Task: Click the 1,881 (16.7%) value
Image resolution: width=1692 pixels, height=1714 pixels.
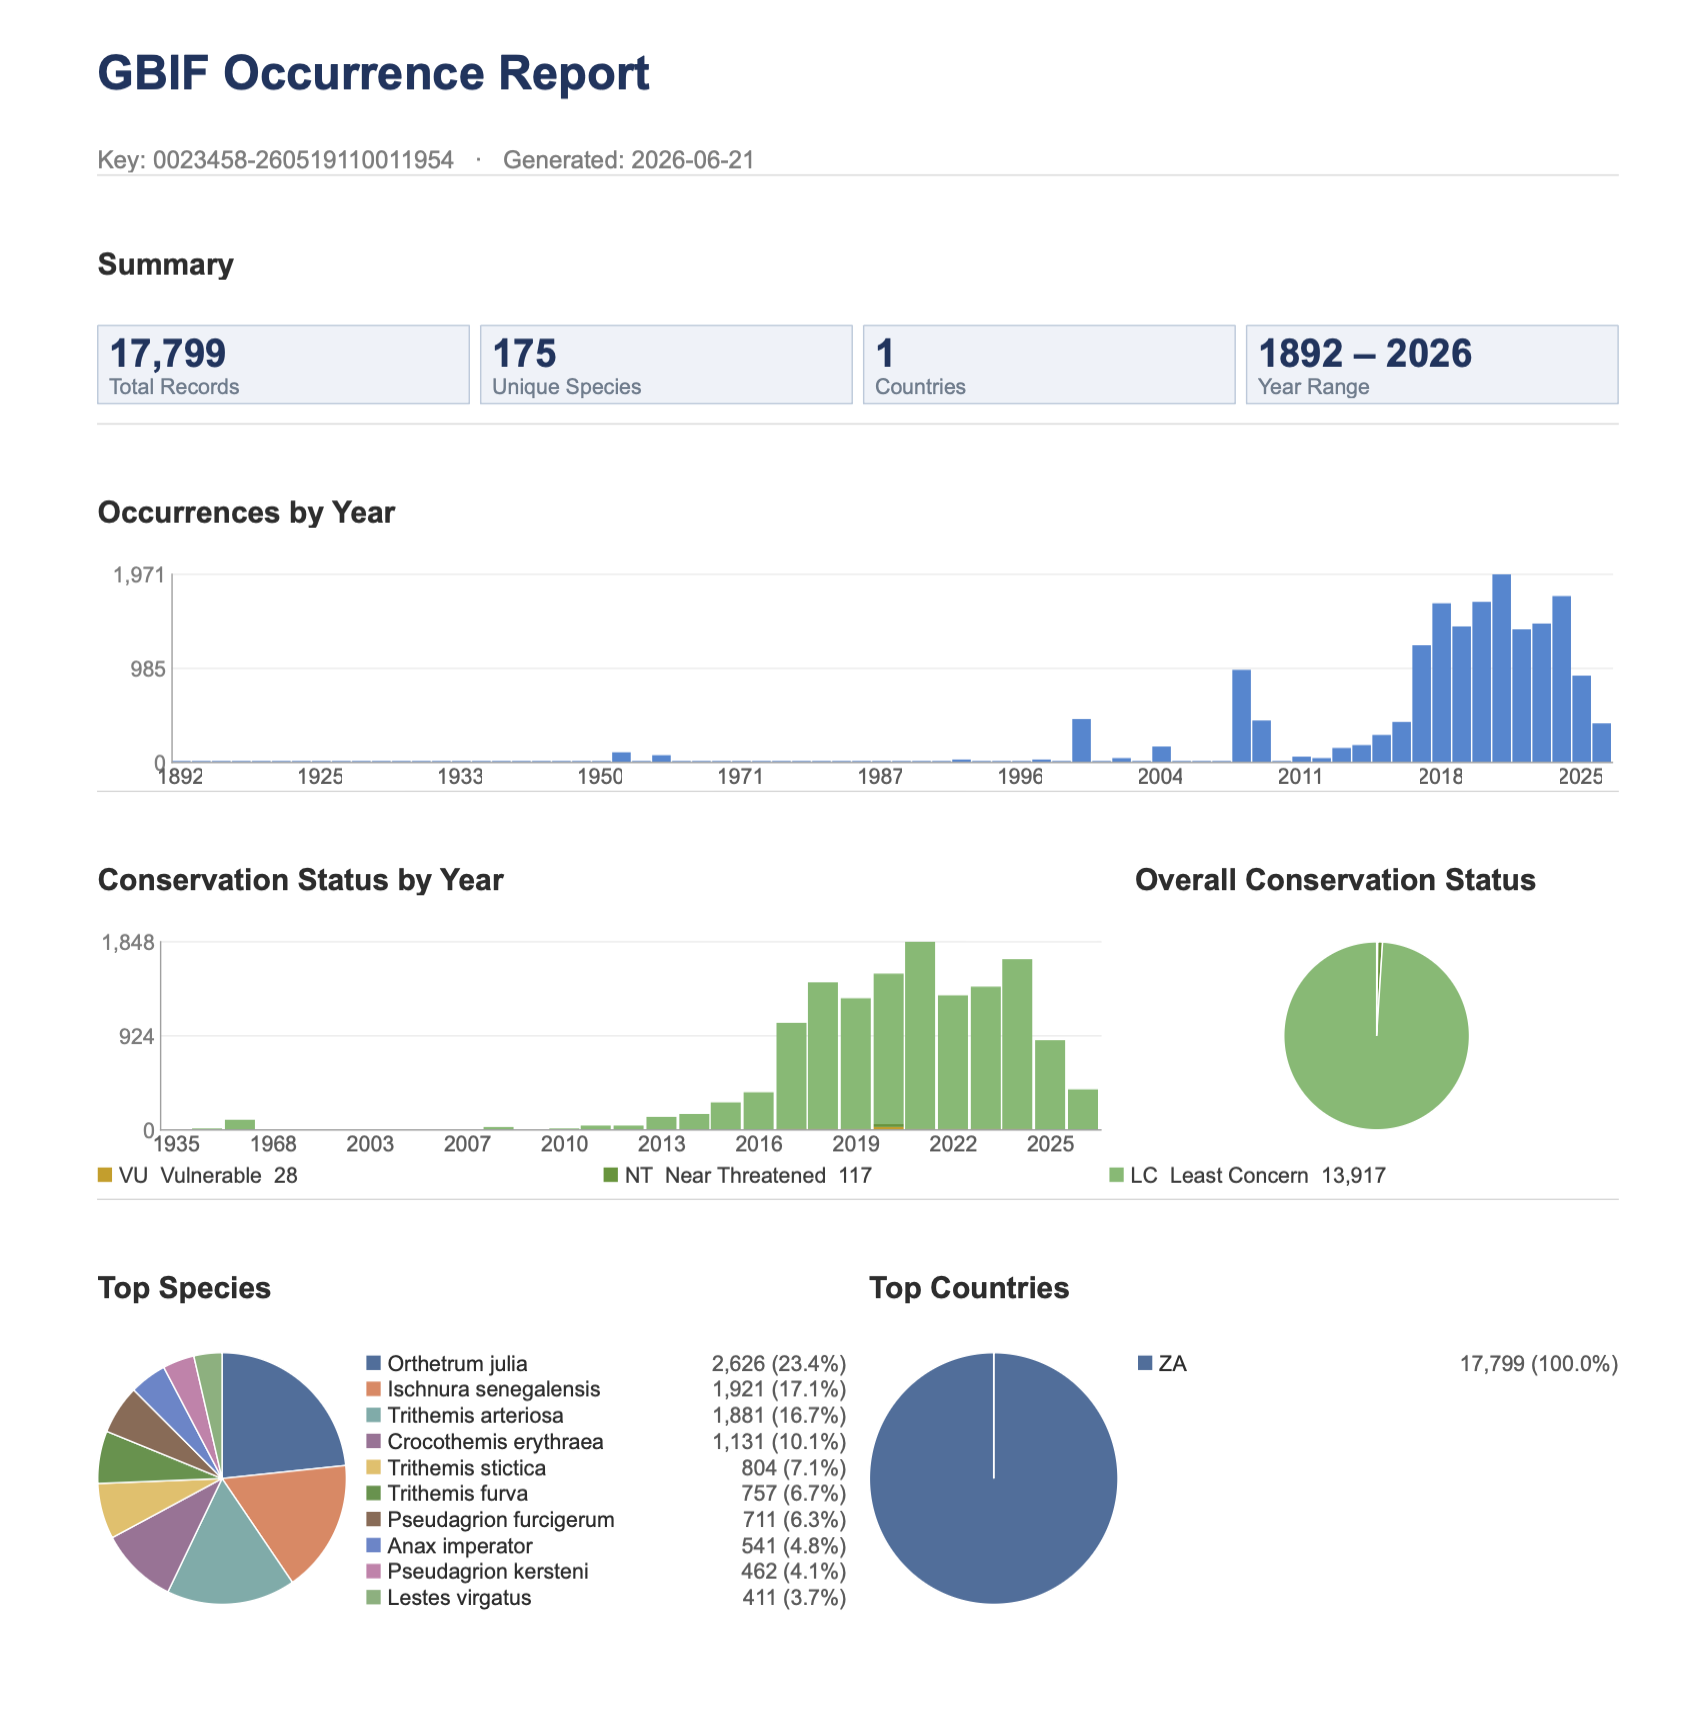Action: pos(779,1416)
